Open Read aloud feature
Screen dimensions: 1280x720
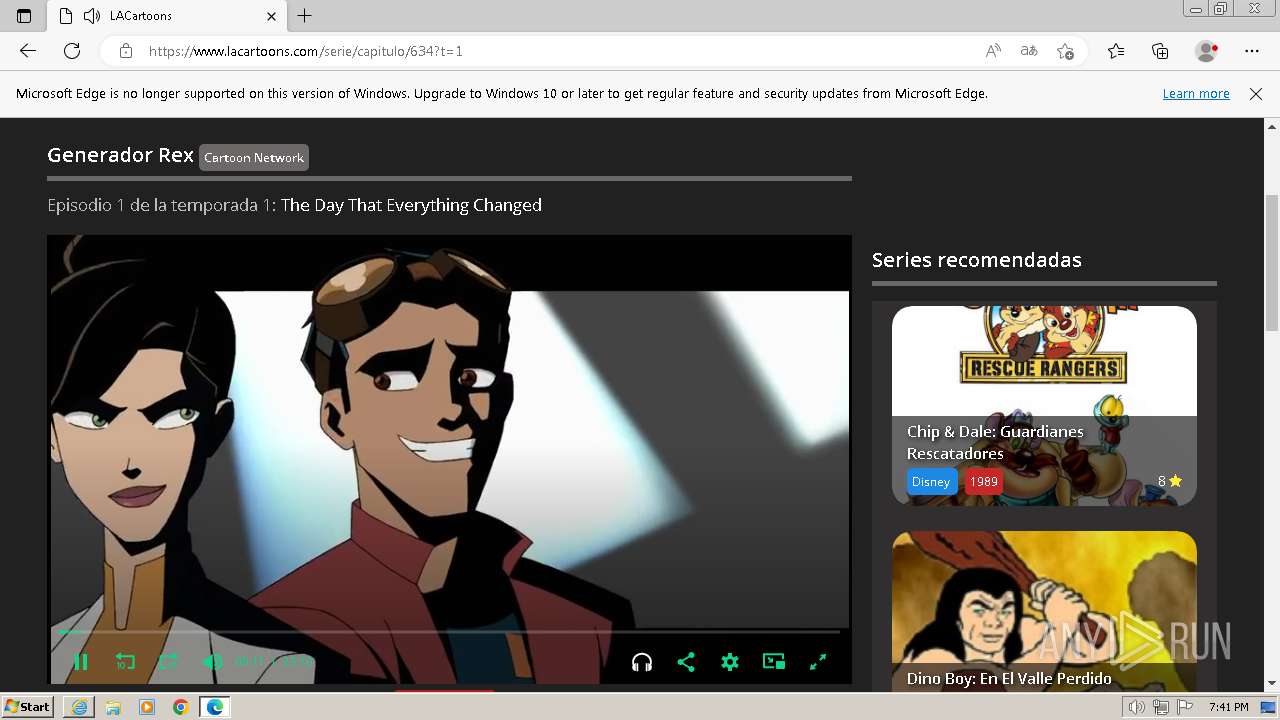pyautogui.click(x=993, y=51)
